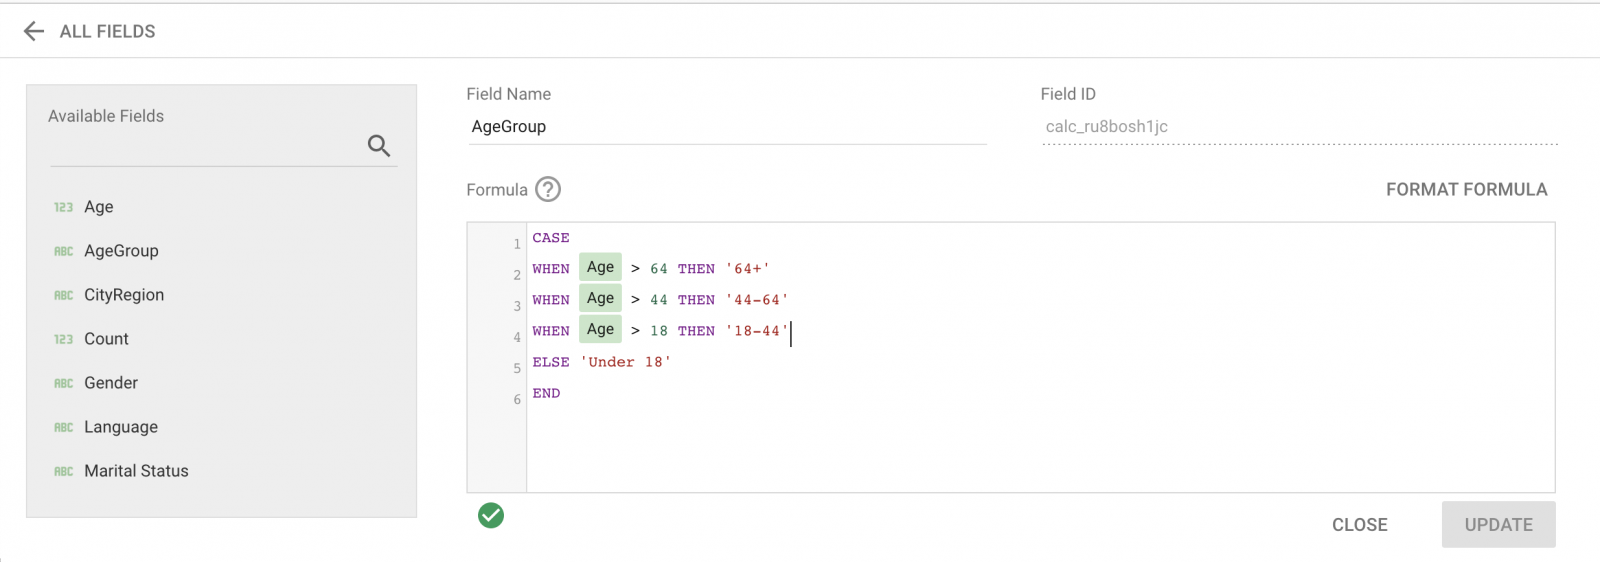
Task: Open the Formula help question mark
Action: coord(548,189)
